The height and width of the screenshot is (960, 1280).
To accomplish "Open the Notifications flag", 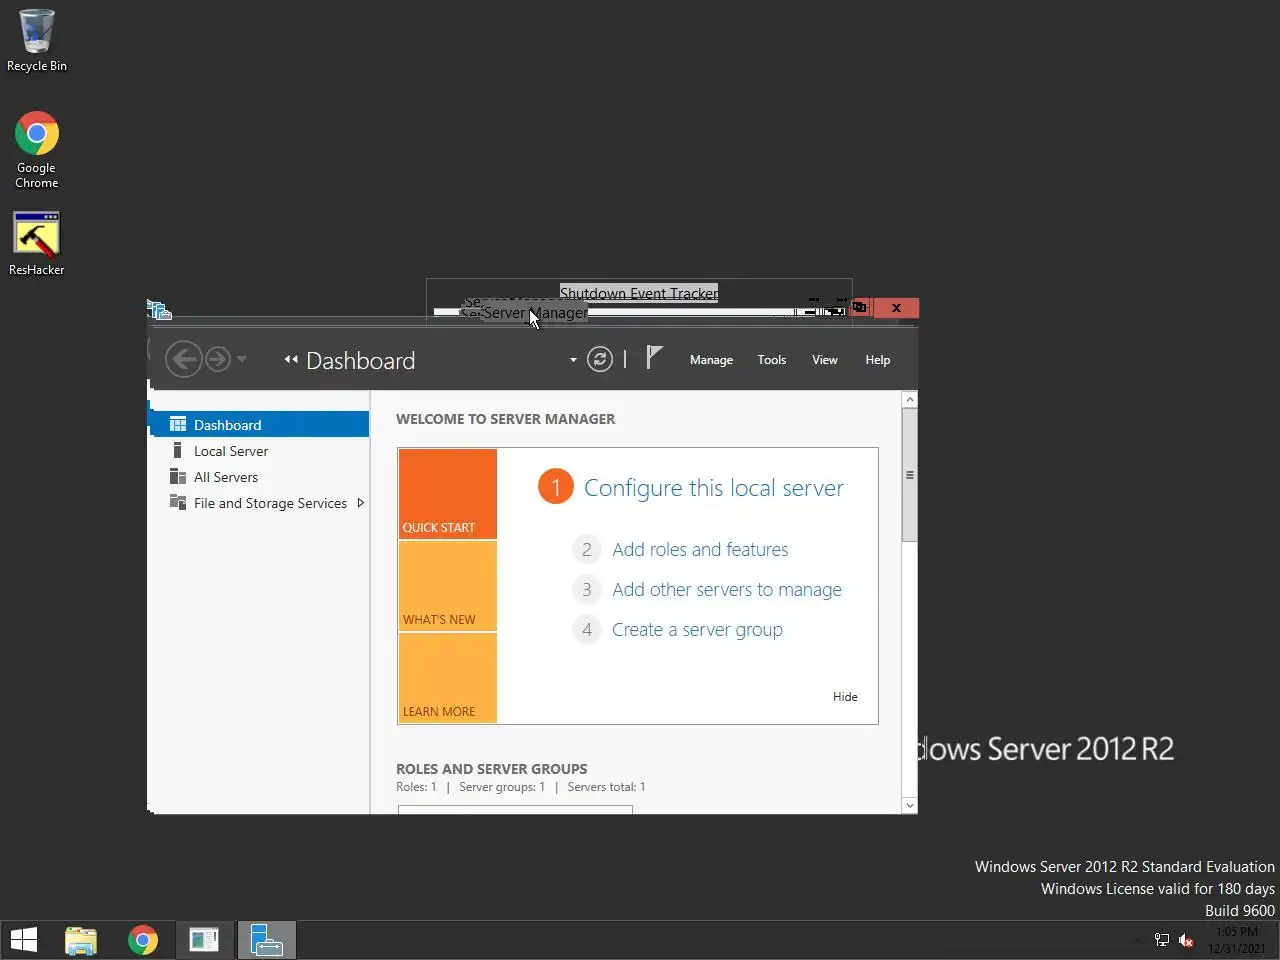I will click(x=654, y=357).
